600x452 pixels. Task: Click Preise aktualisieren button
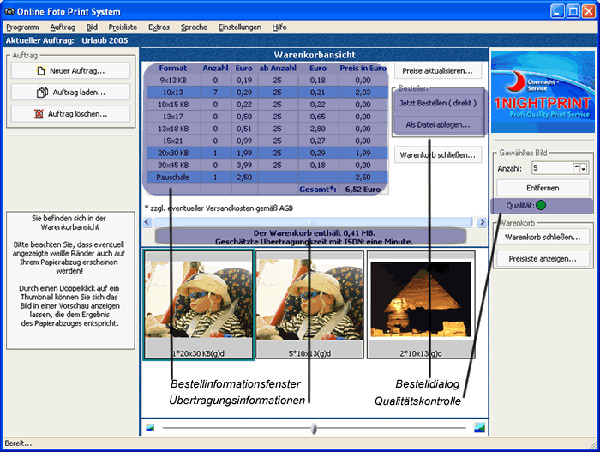tap(437, 71)
